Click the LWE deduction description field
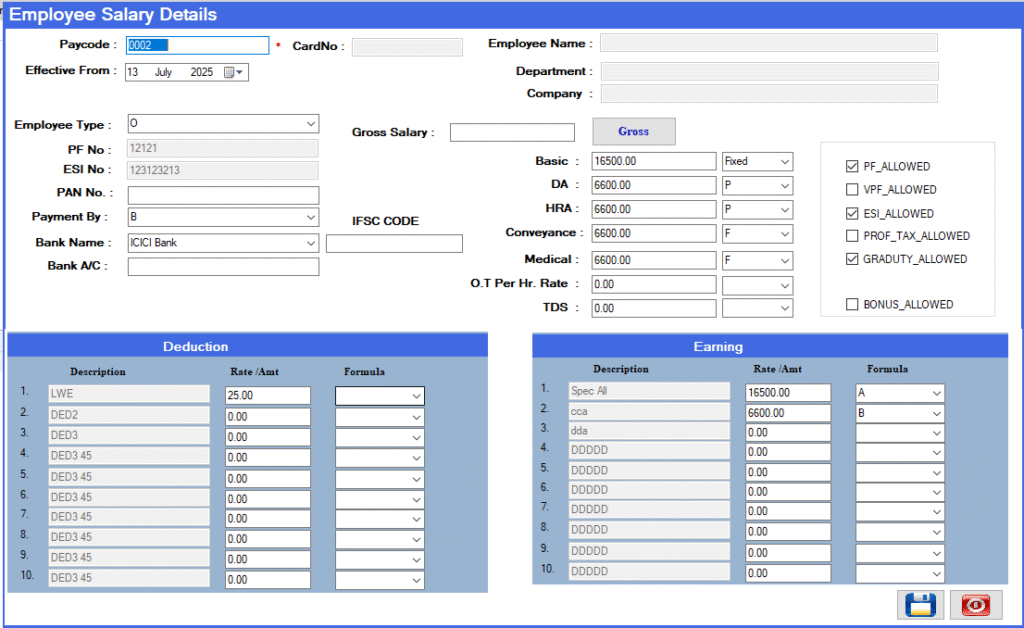Viewport: 1024px width, 628px height. [129, 394]
